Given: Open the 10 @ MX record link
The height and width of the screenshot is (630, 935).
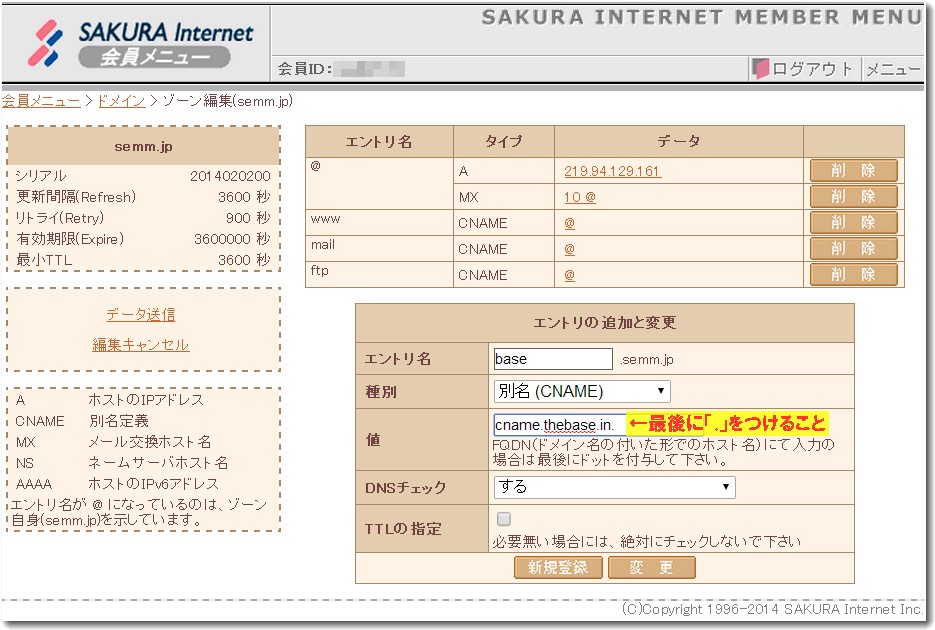Looking at the screenshot, I should (580, 197).
